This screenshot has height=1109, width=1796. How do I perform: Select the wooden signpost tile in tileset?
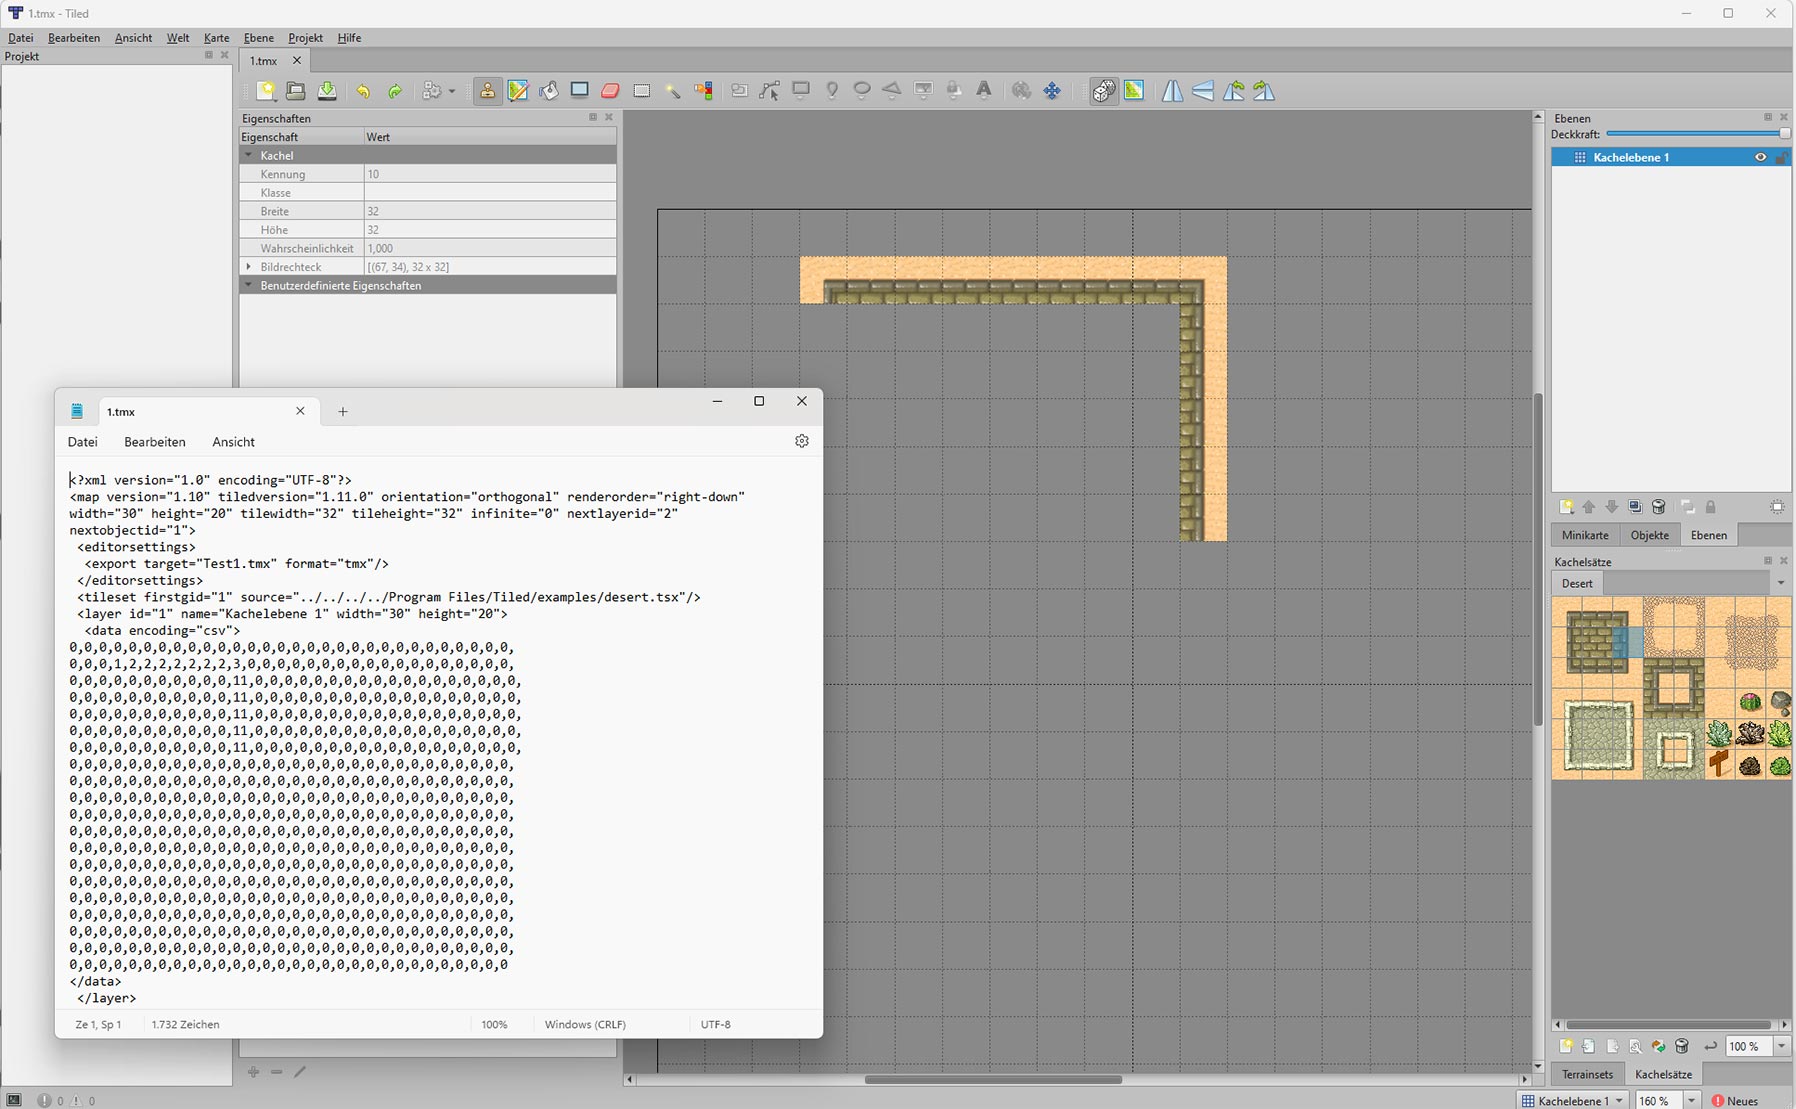coord(1719,764)
